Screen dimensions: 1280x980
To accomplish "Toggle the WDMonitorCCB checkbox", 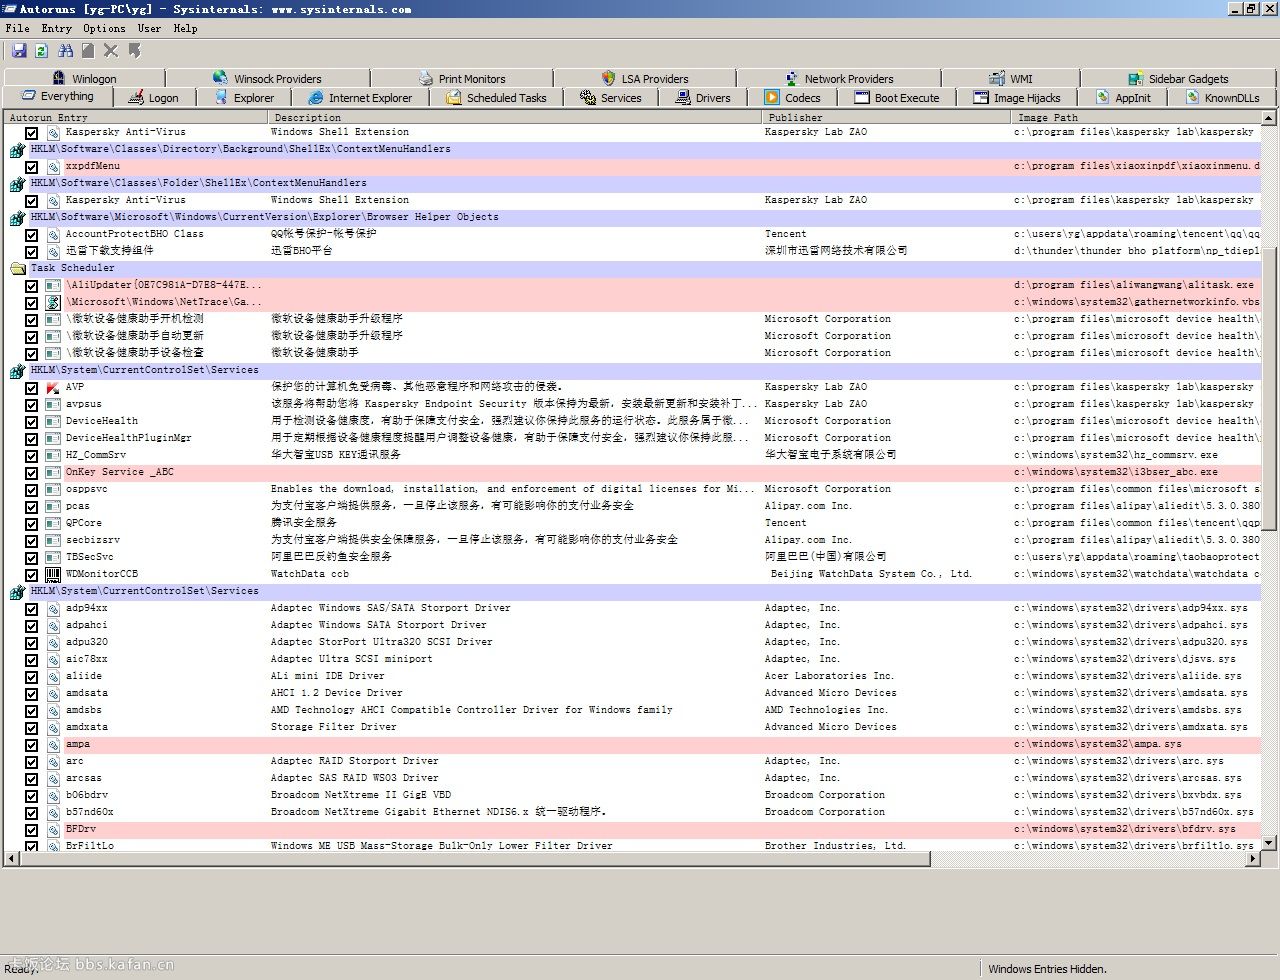I will coord(32,575).
